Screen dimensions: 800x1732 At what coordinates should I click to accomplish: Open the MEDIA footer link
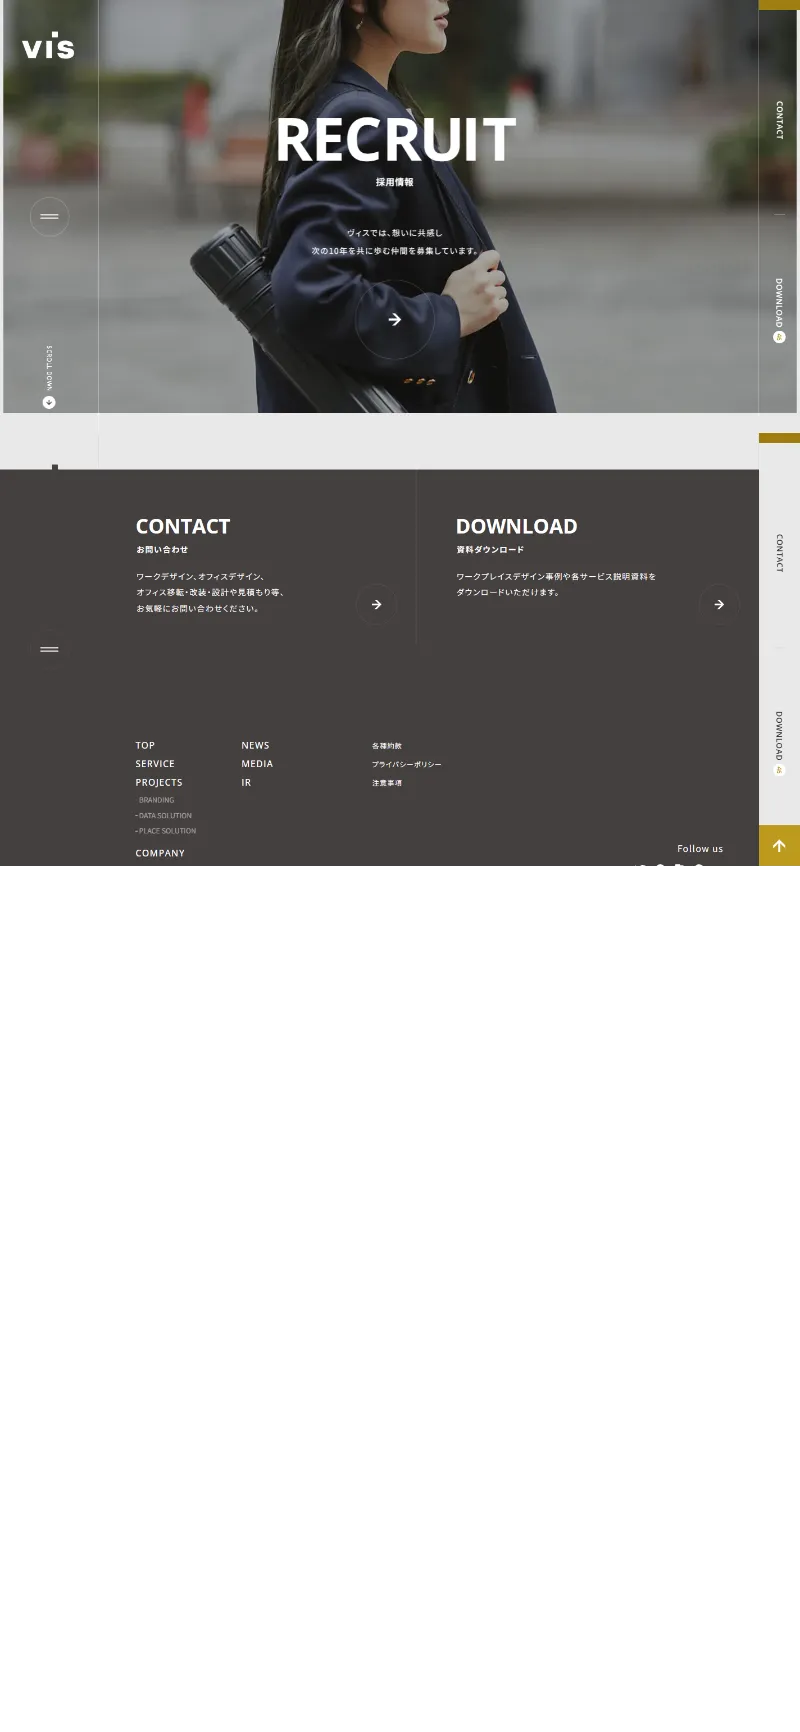tap(257, 764)
